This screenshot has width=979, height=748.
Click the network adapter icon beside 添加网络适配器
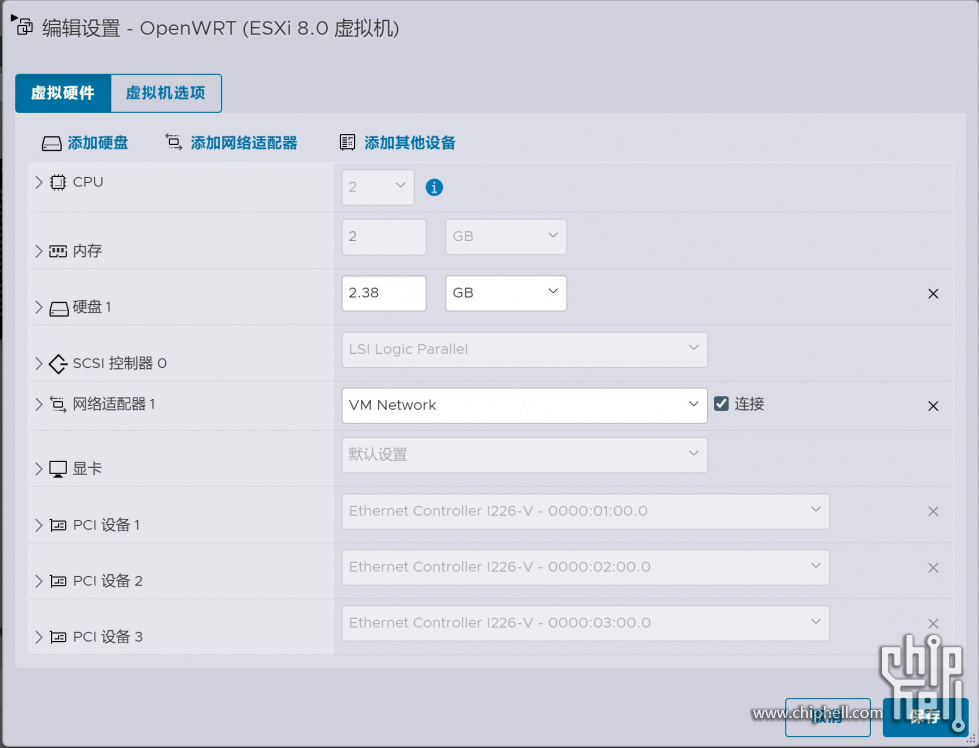[174, 142]
